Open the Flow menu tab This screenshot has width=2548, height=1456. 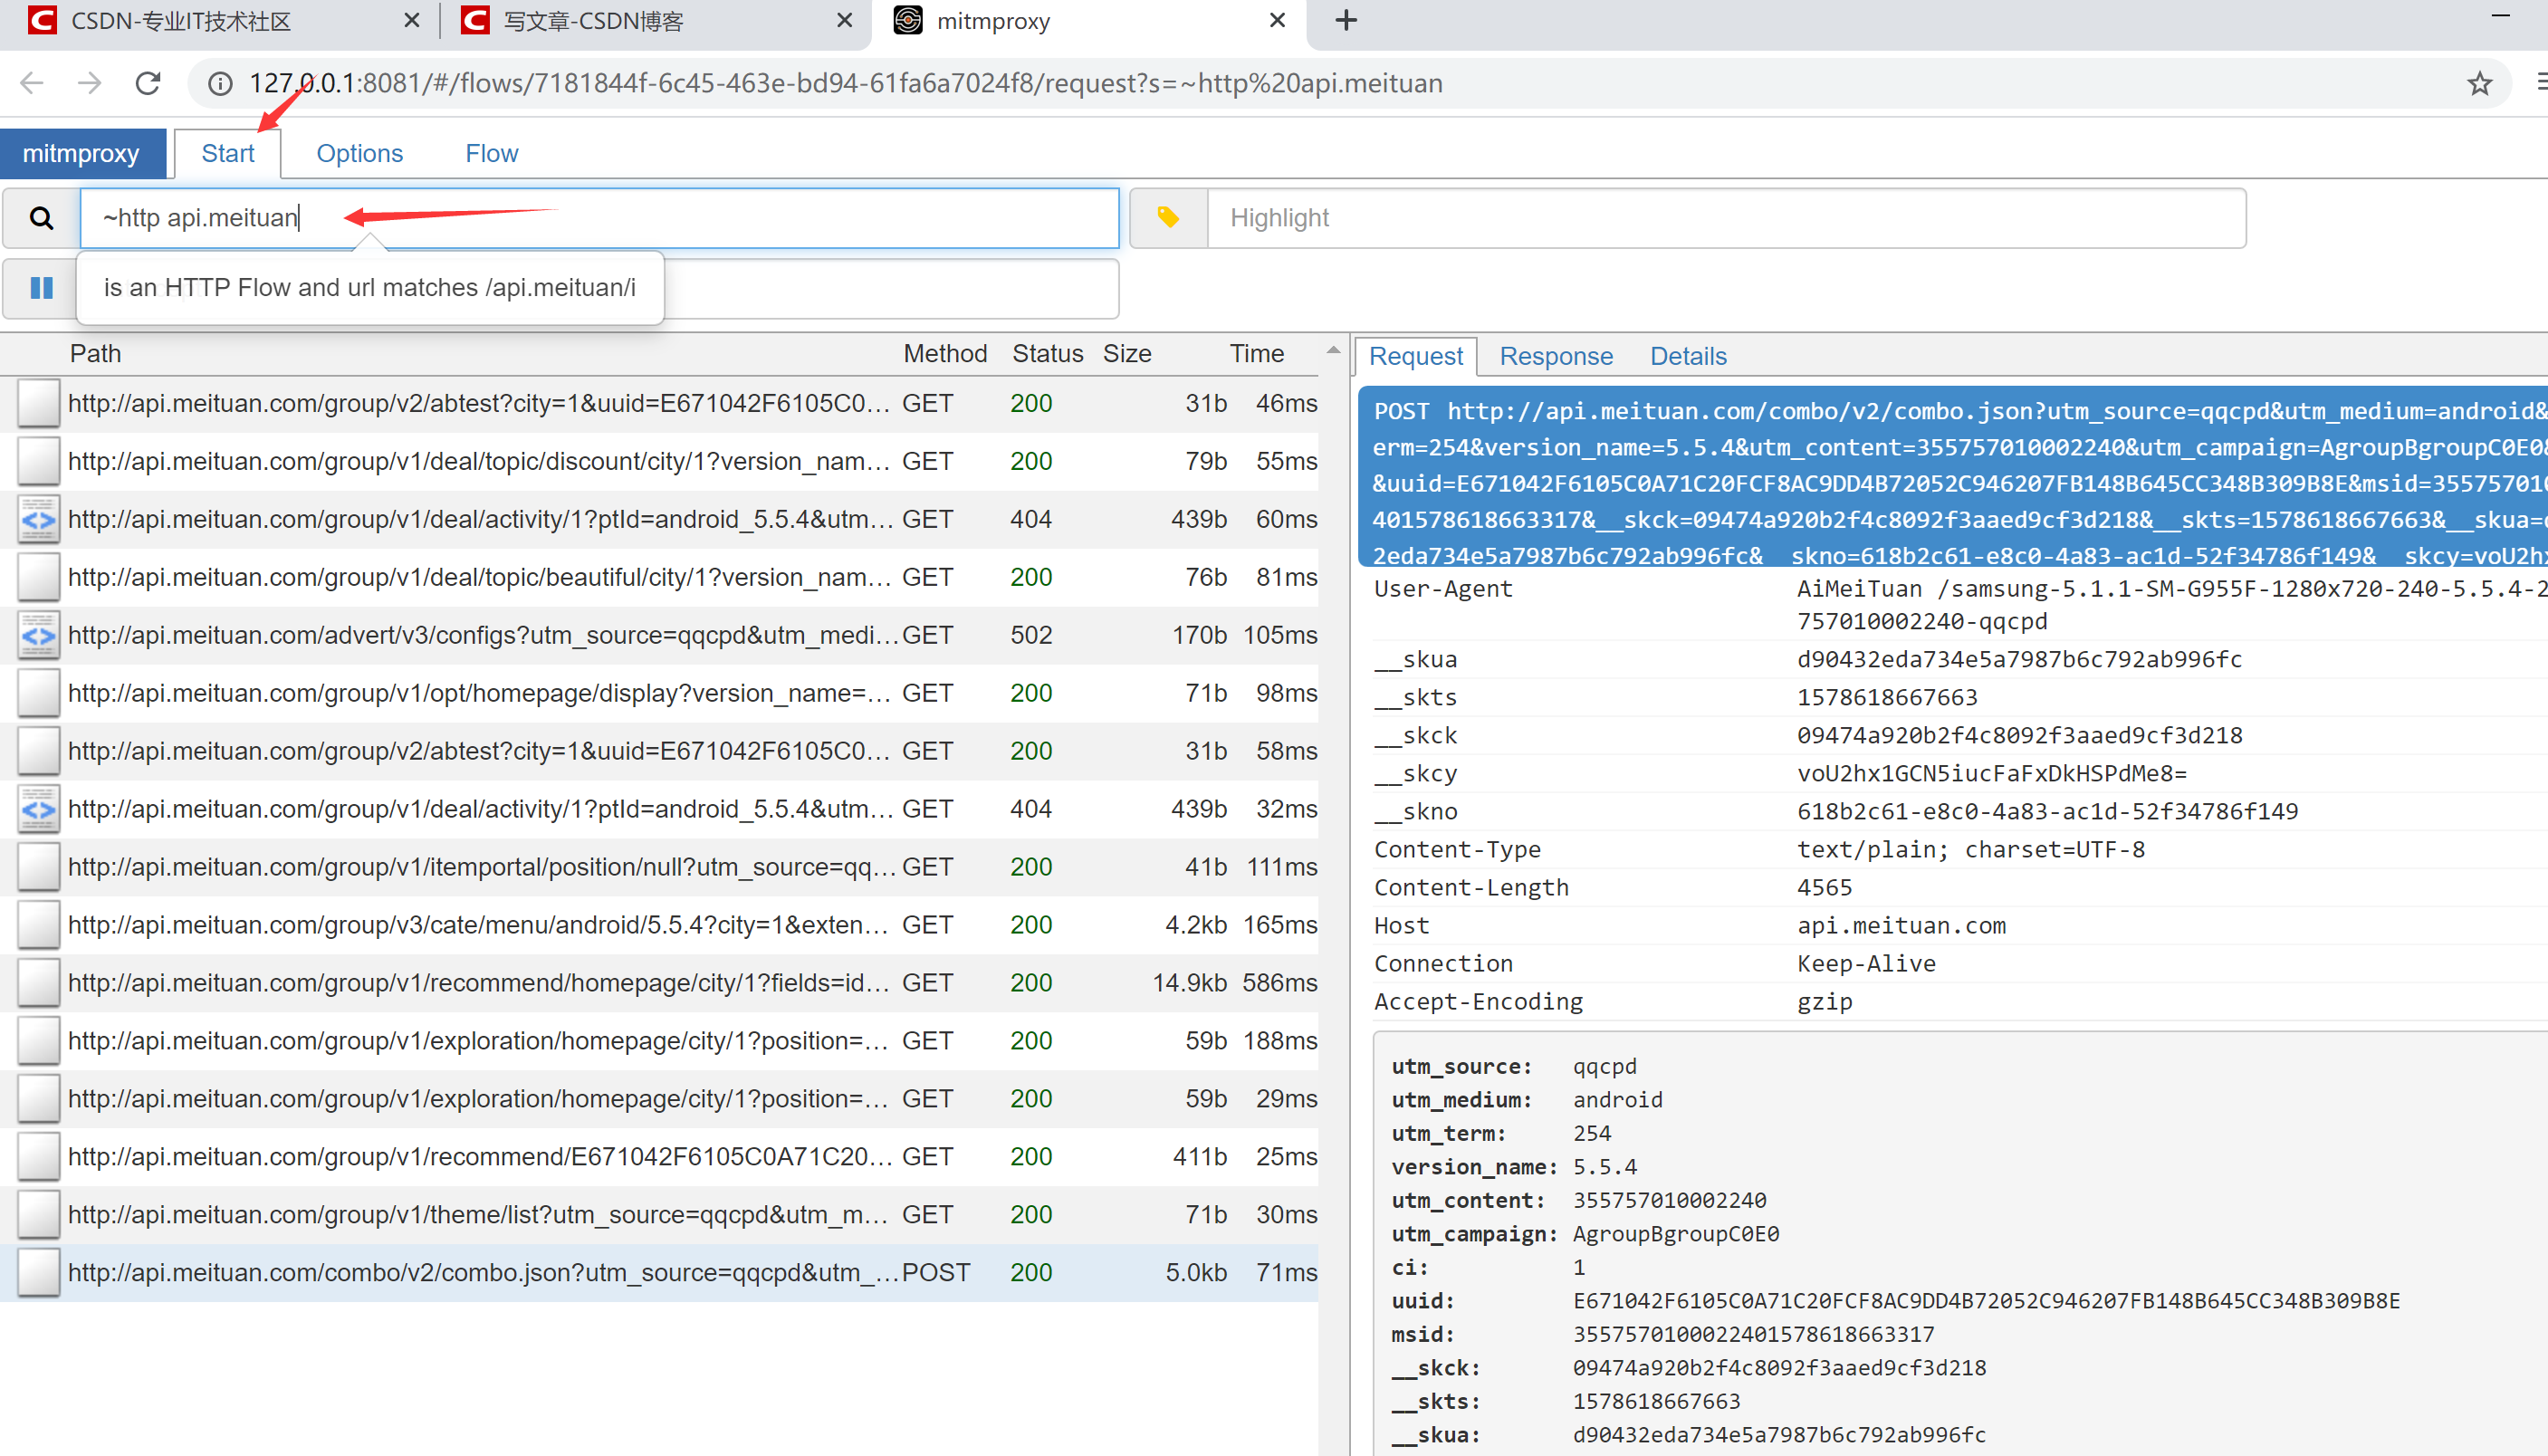tap(491, 153)
